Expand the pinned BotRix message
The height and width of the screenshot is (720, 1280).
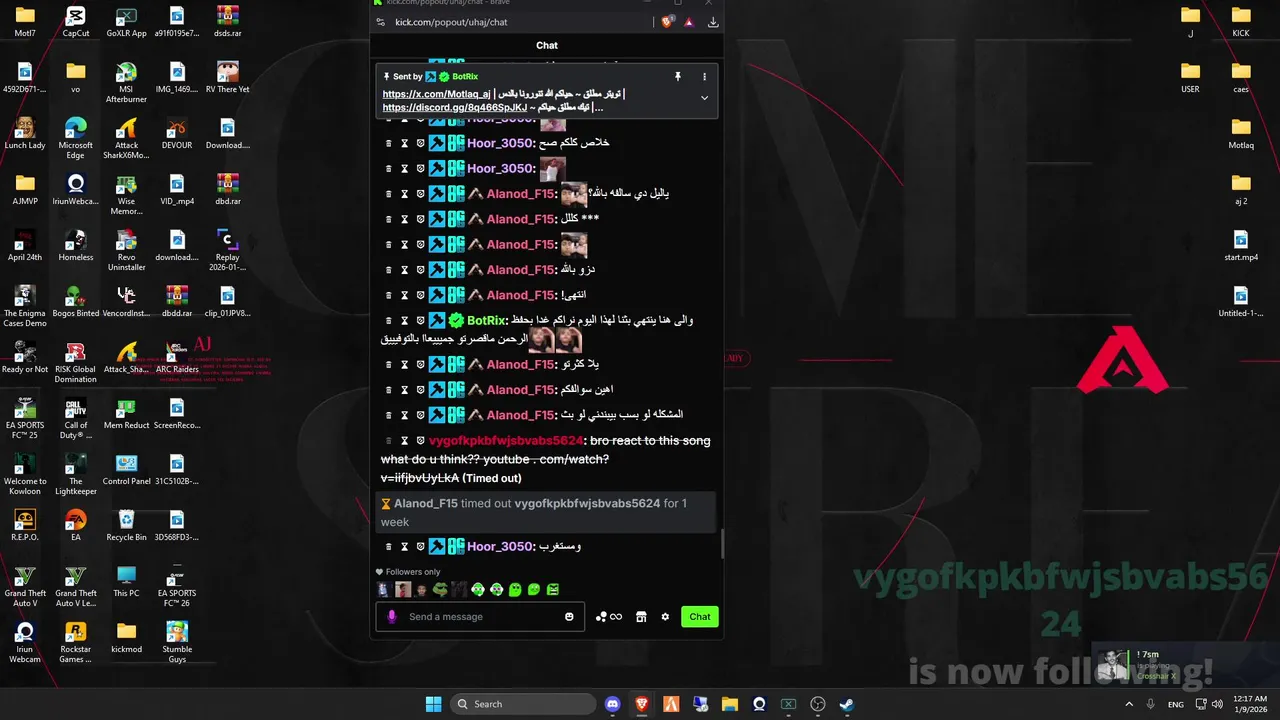704,98
